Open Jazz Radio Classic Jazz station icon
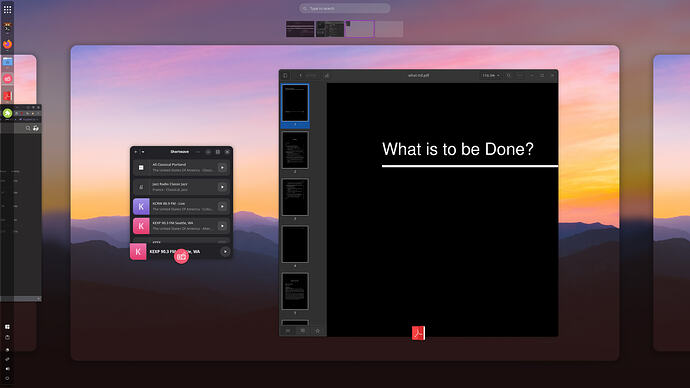 click(x=141, y=187)
